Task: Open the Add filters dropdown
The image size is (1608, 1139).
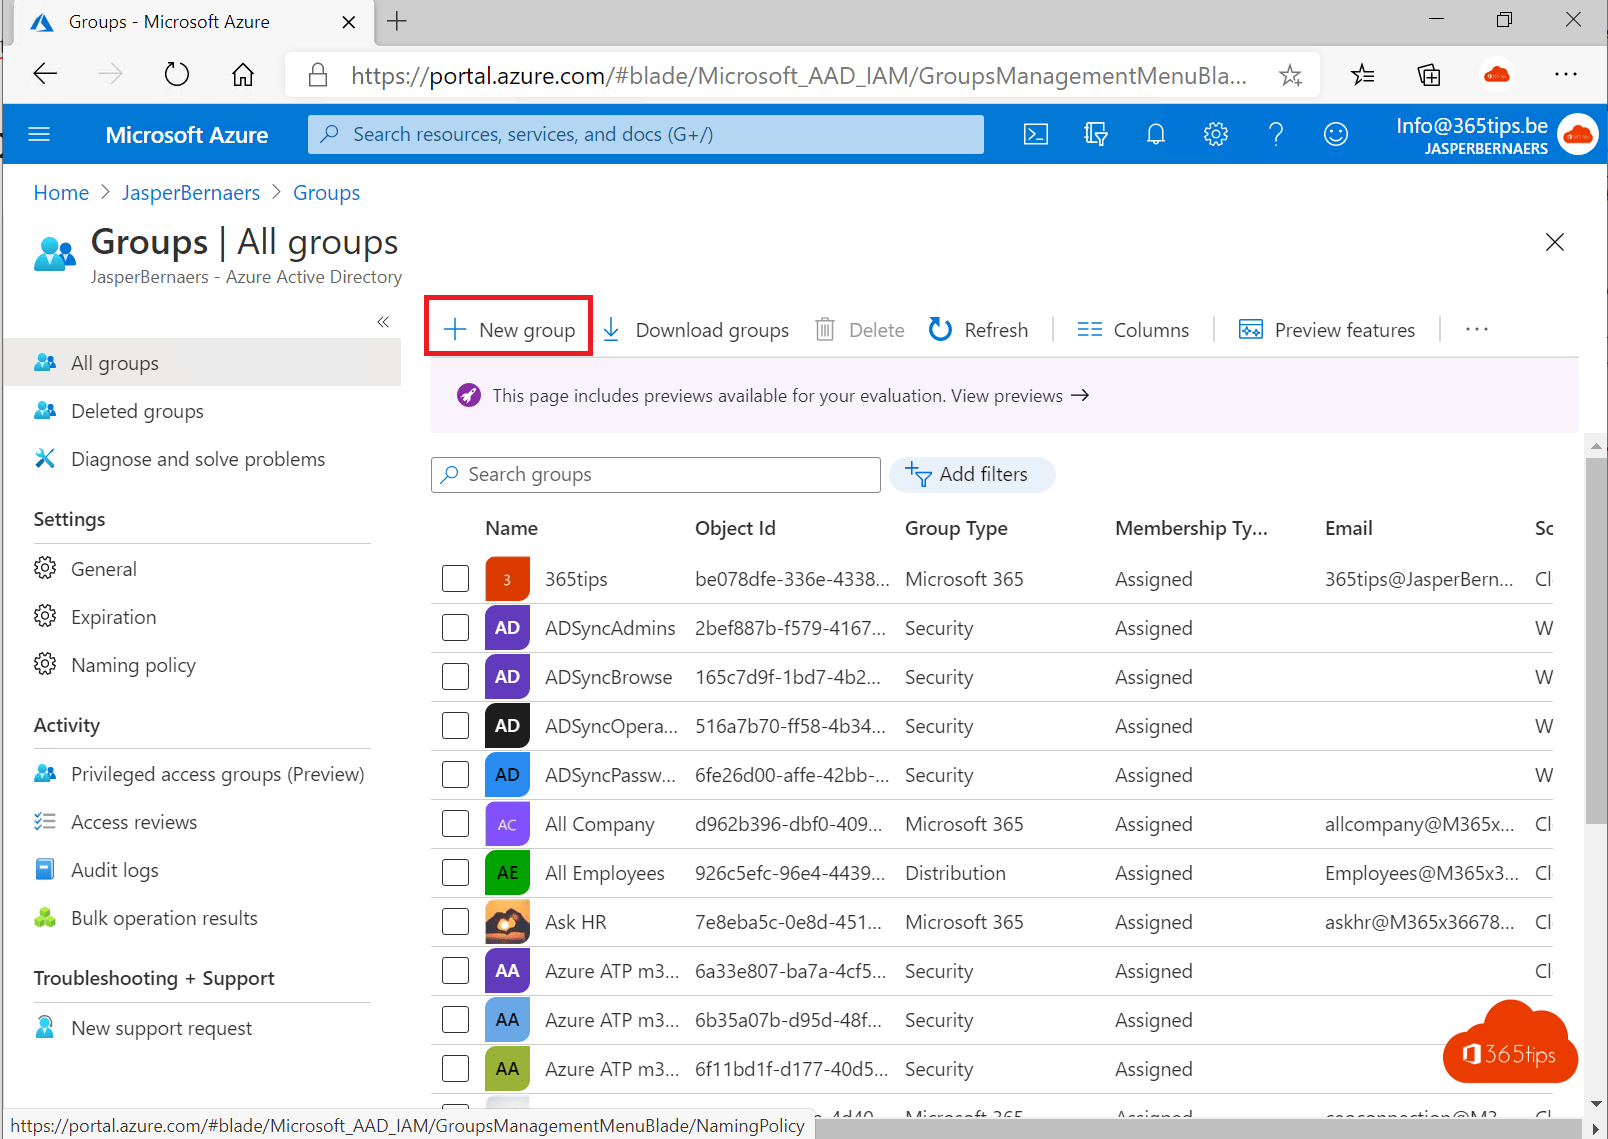Action: [972, 474]
